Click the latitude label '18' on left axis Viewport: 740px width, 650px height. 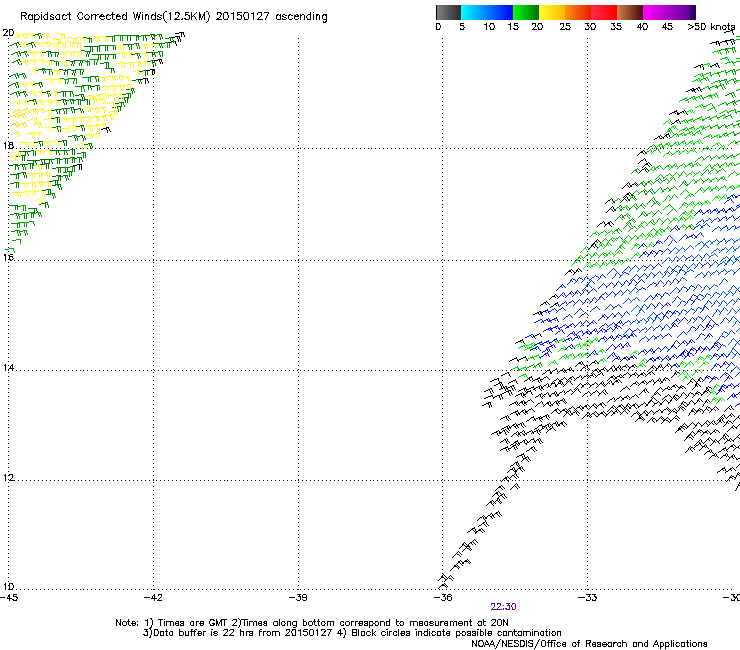click(x=8, y=145)
